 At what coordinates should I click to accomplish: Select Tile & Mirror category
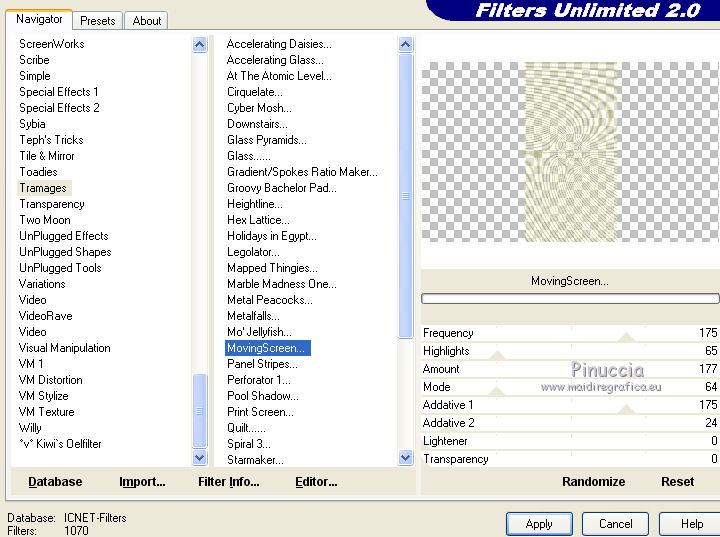tap(47, 156)
